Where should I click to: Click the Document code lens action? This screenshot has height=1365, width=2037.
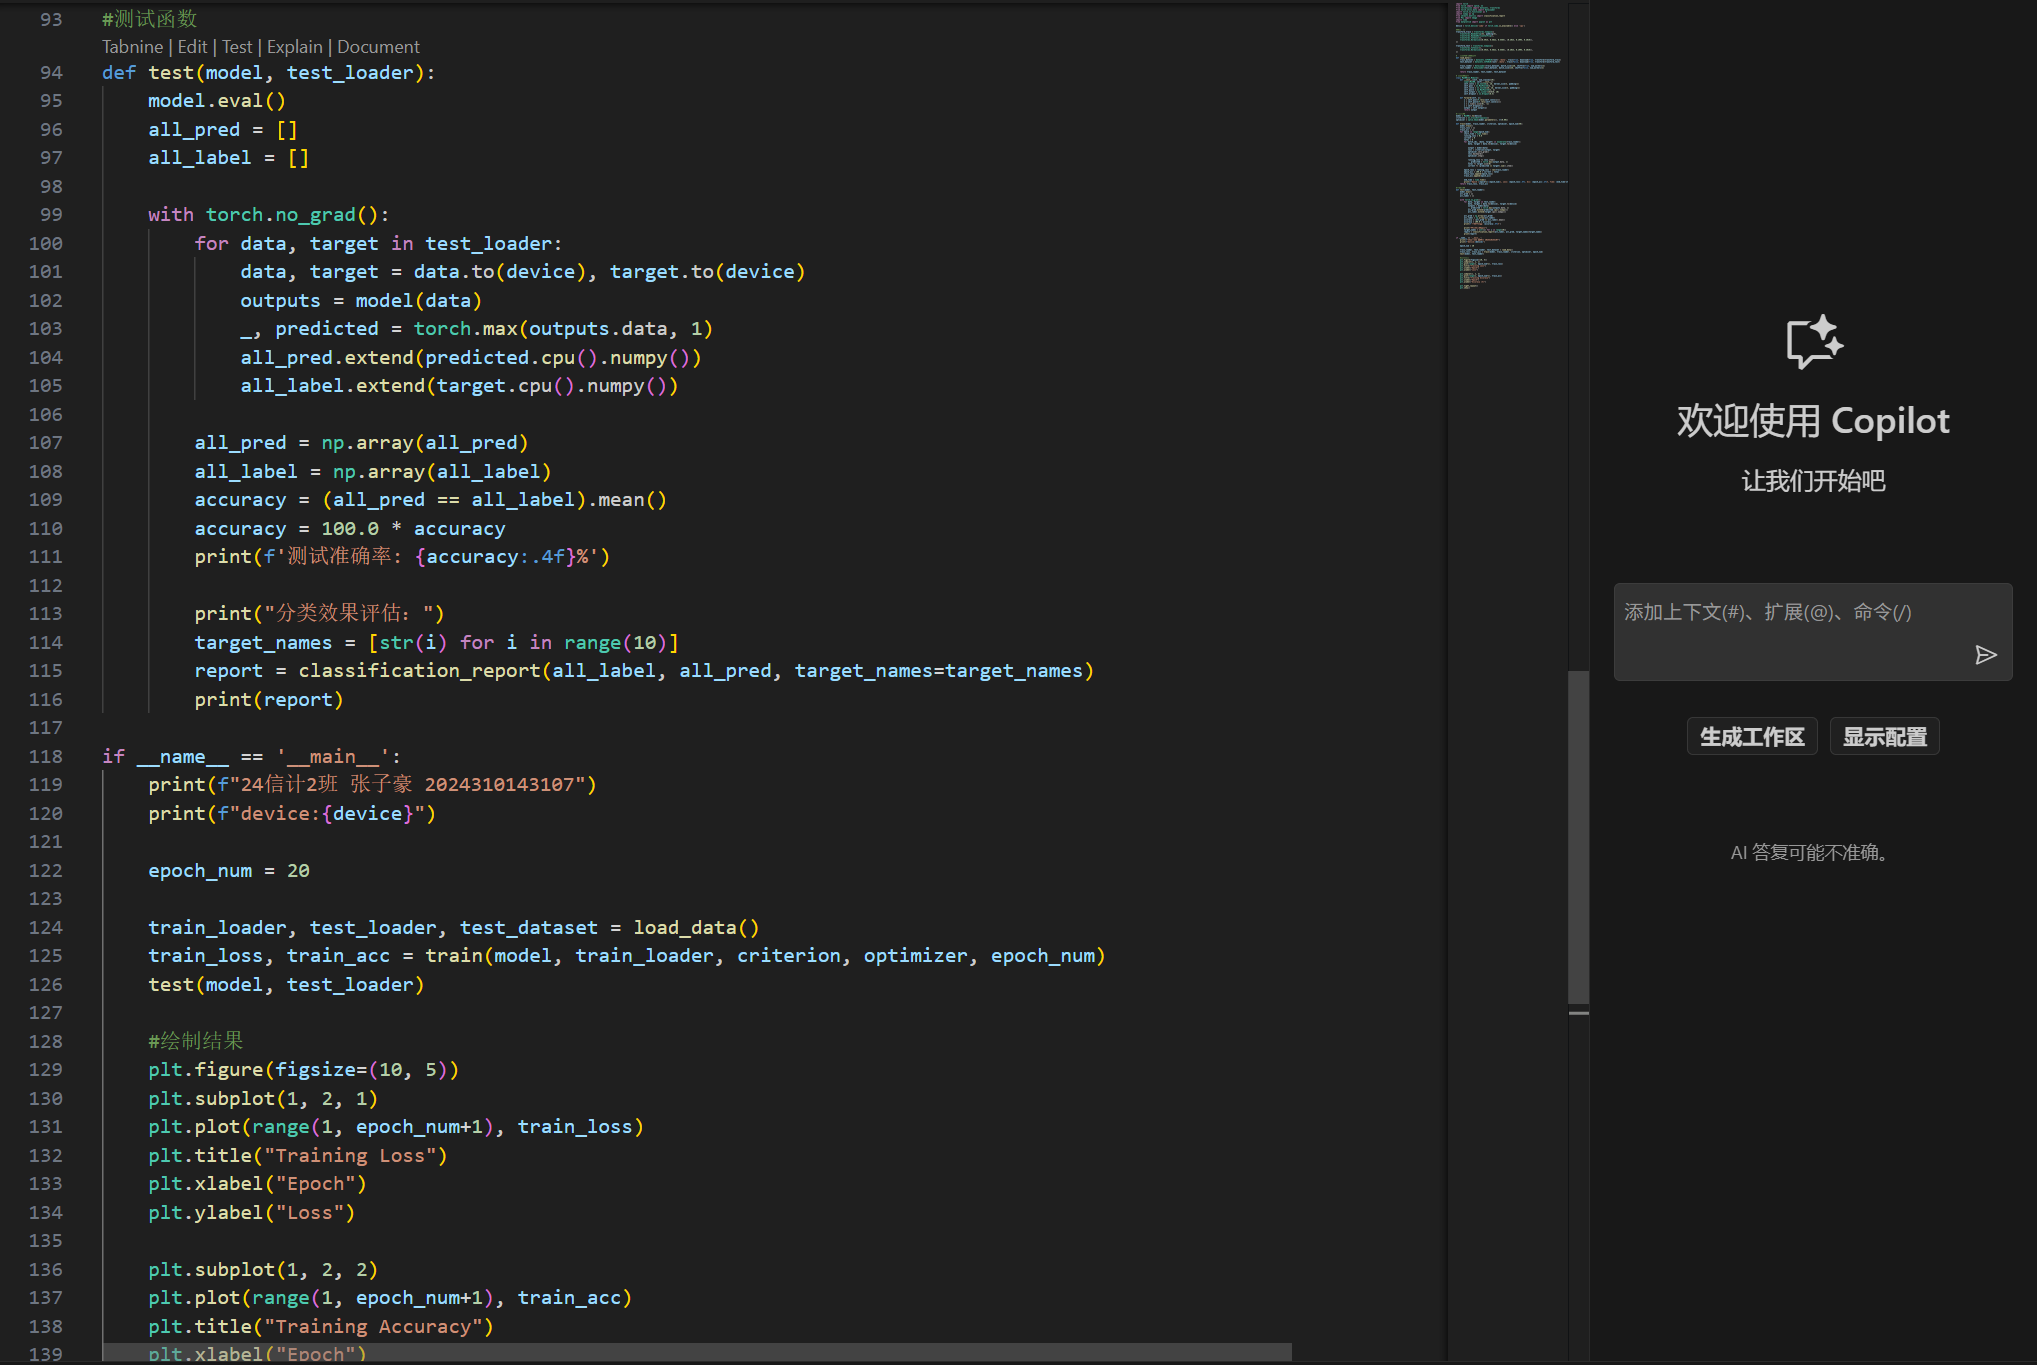click(x=378, y=47)
